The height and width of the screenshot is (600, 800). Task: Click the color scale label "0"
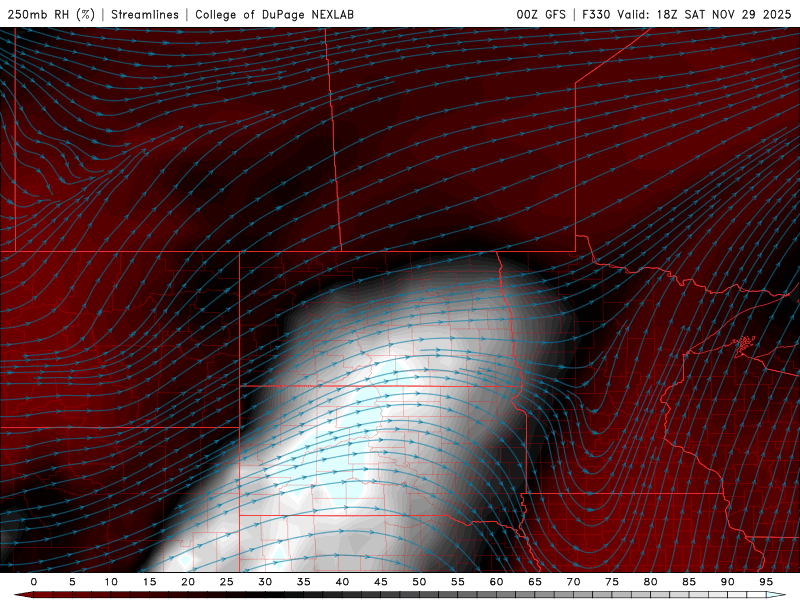point(34,582)
